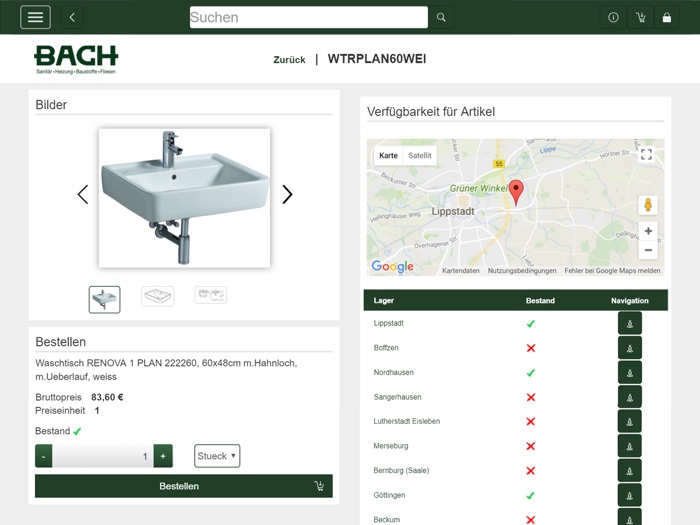Click the Navigation column header

pos(629,300)
